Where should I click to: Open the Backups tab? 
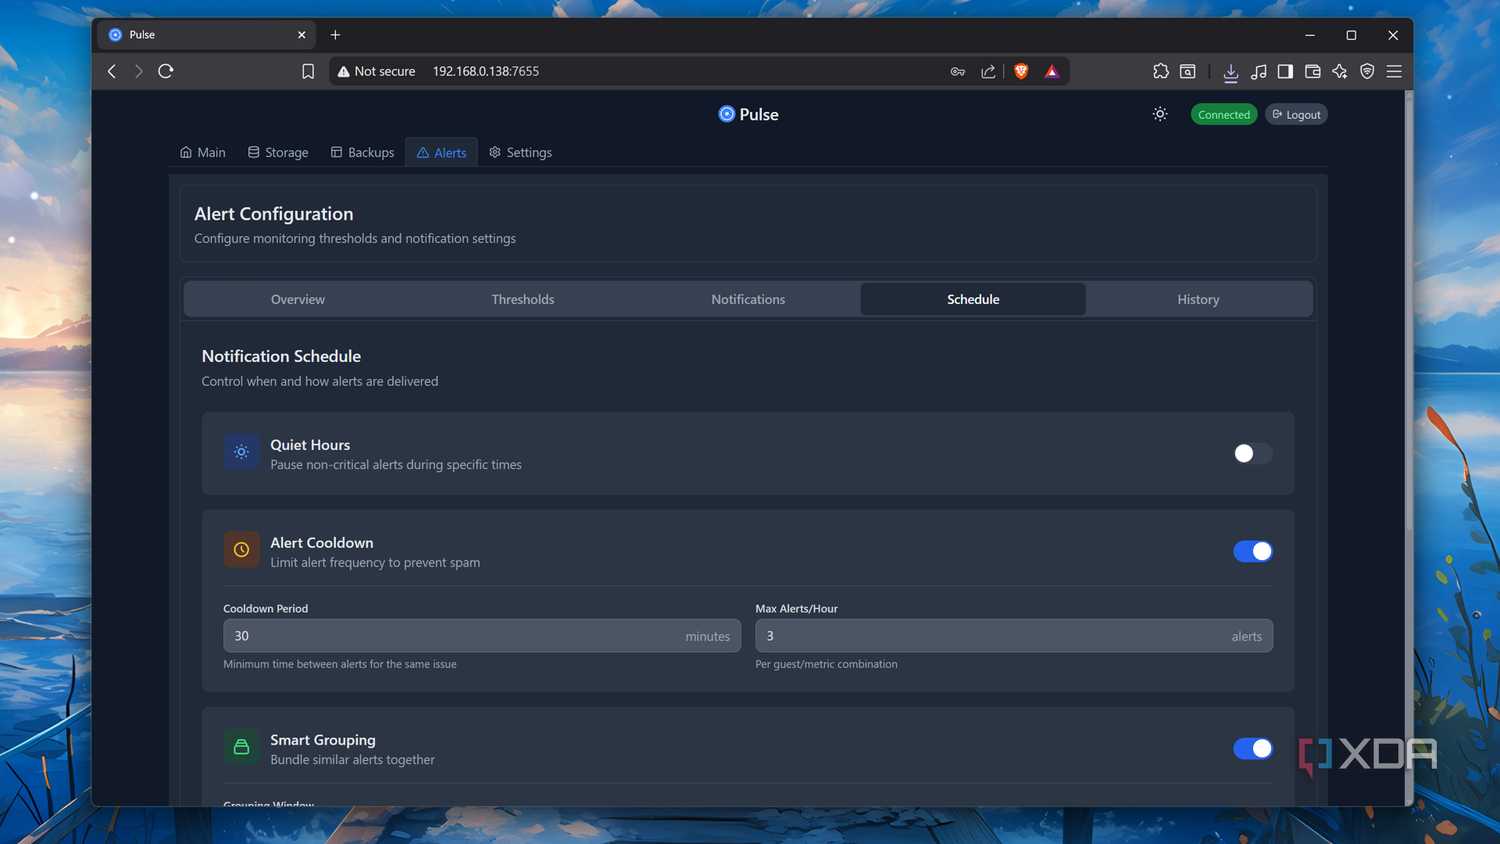pyautogui.click(x=362, y=152)
